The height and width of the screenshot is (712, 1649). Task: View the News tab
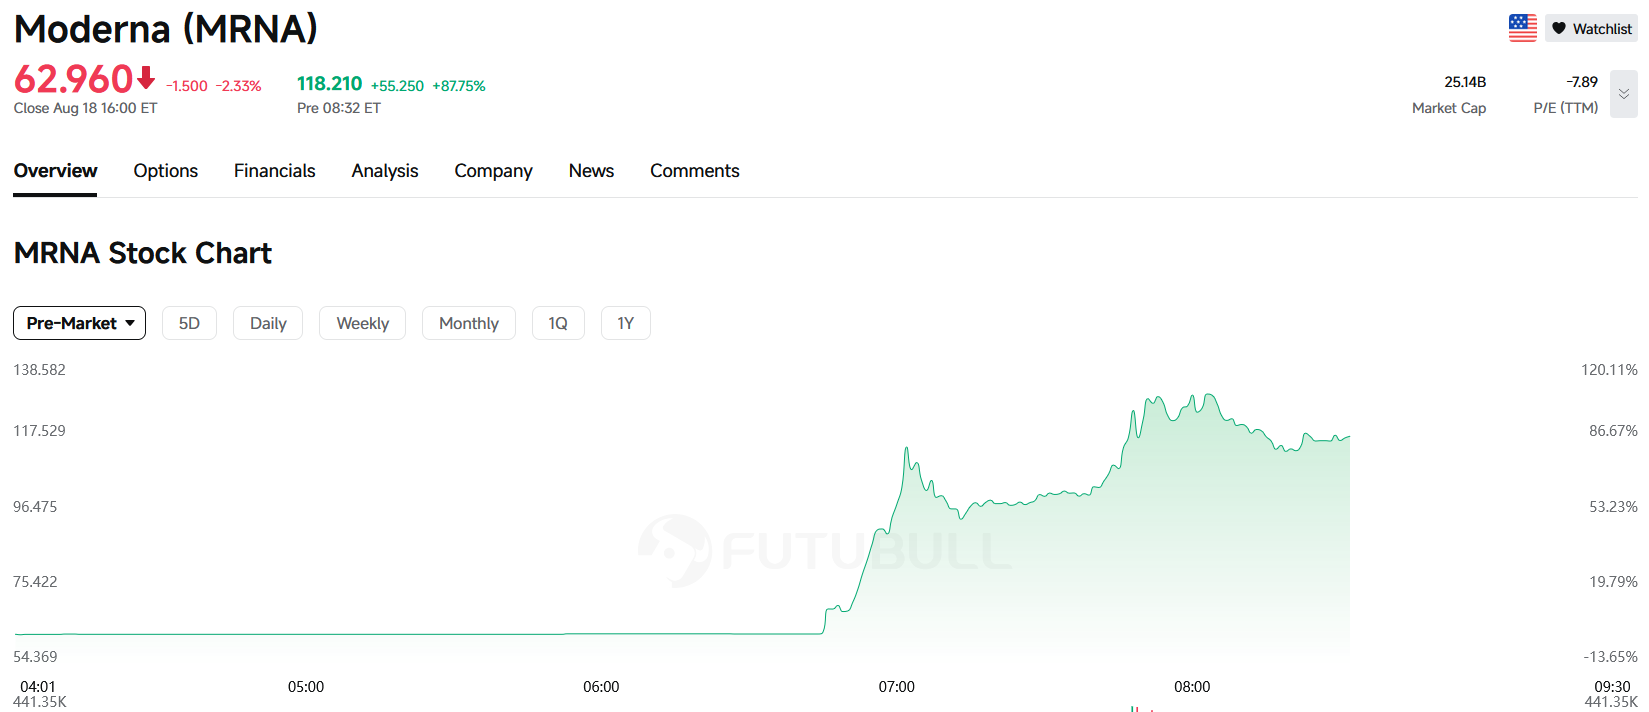tap(591, 171)
